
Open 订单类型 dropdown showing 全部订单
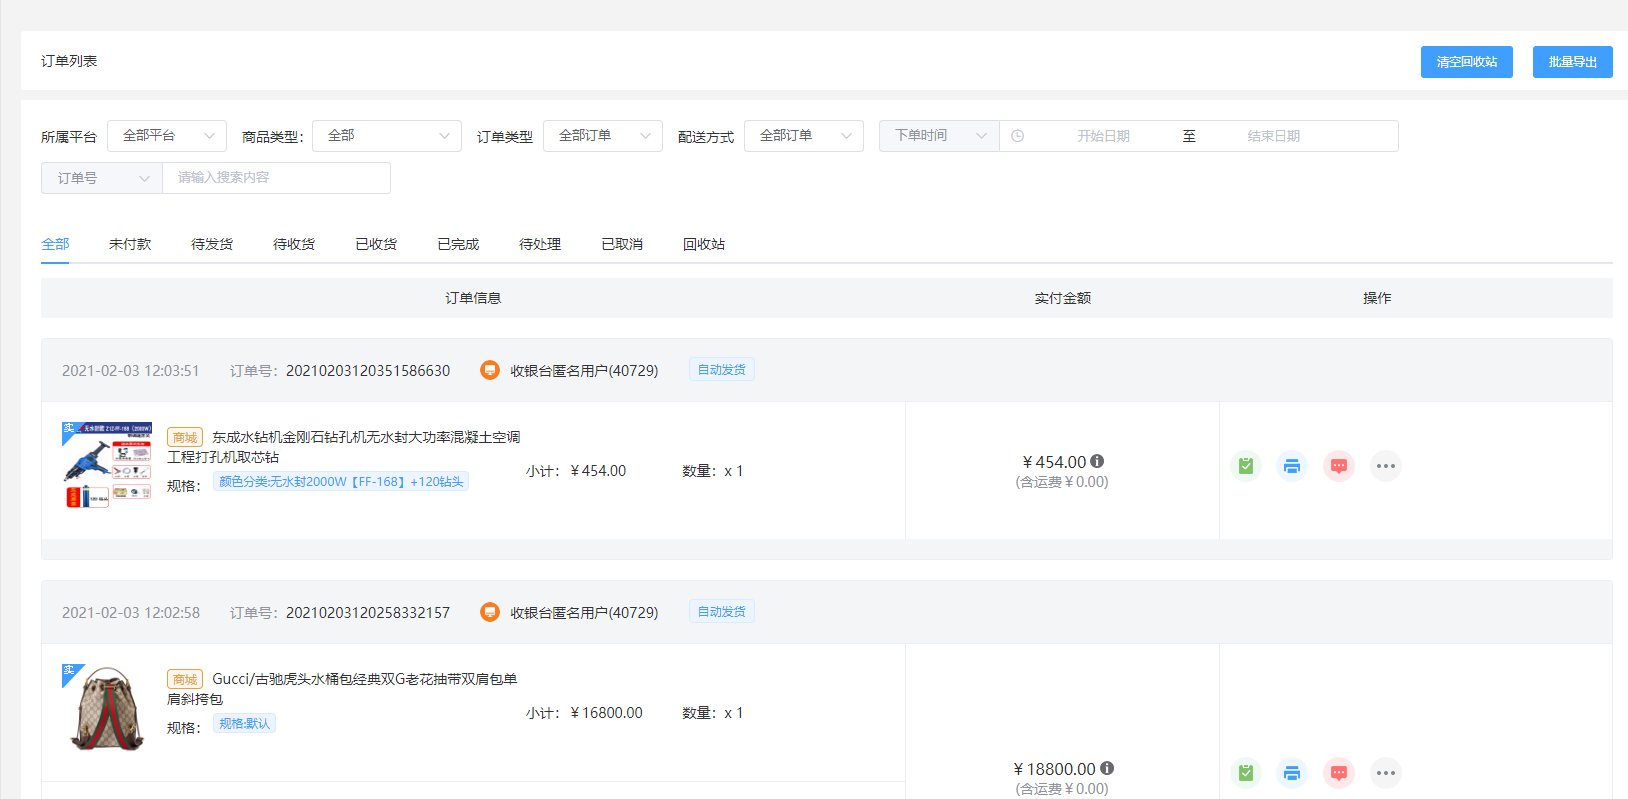click(603, 136)
